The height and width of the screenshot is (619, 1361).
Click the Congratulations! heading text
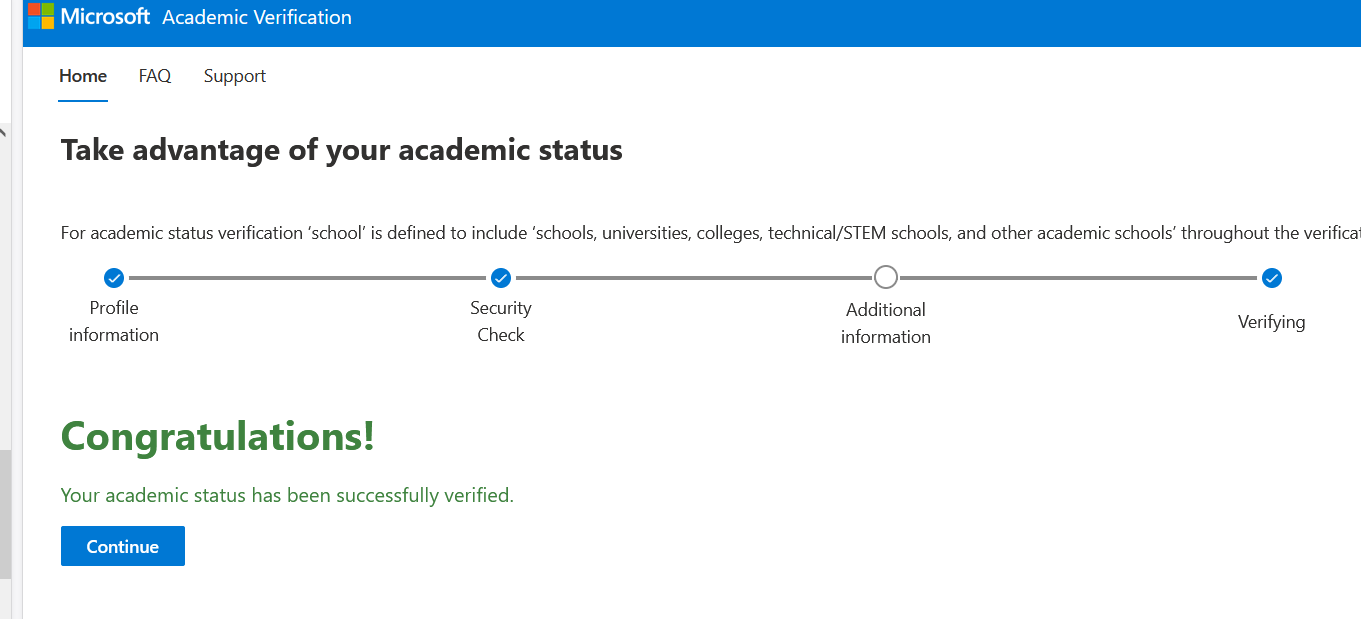coord(218,437)
